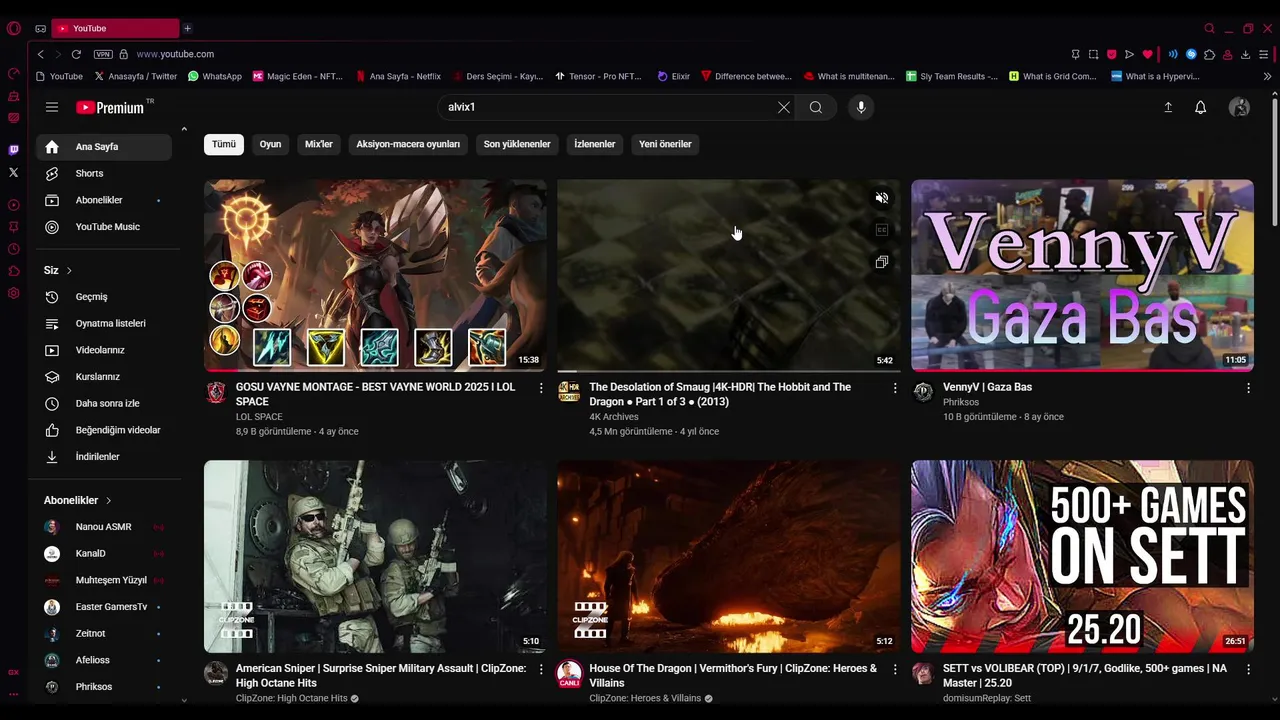The width and height of the screenshot is (1280, 720).
Task: Open the extensions puzzle icon in toolbar
Action: coord(1209,54)
